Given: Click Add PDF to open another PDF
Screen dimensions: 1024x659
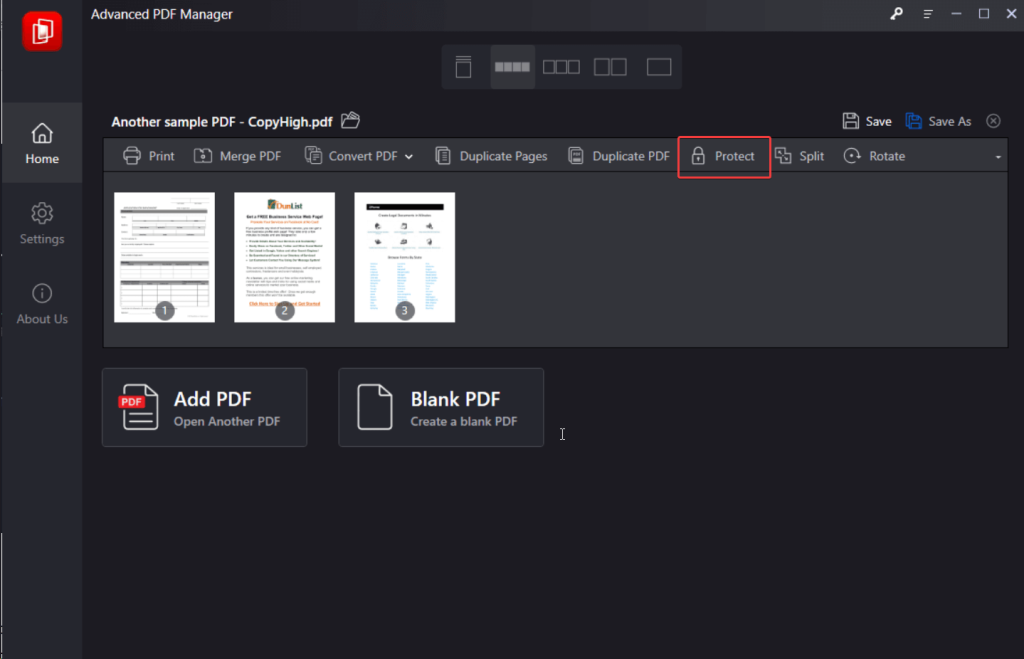Looking at the screenshot, I should (x=204, y=408).
